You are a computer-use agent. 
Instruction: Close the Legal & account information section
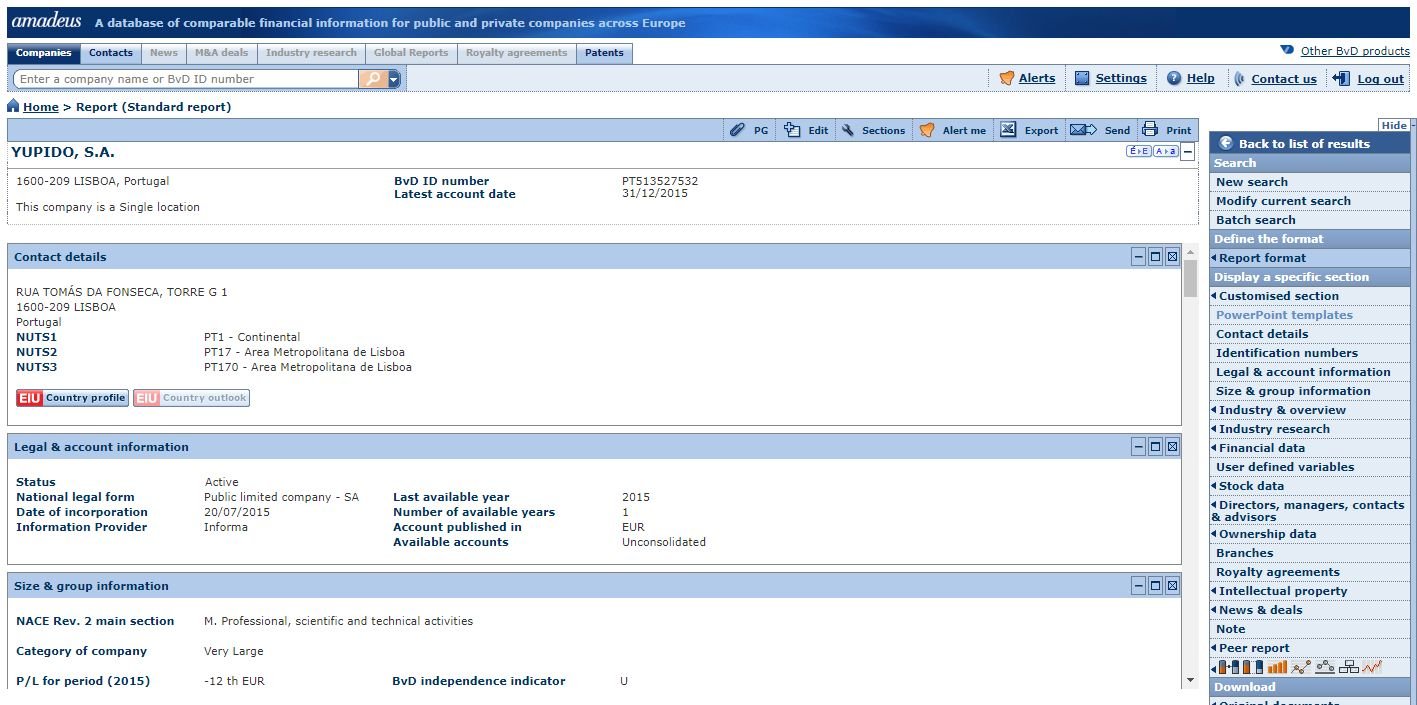1172,447
